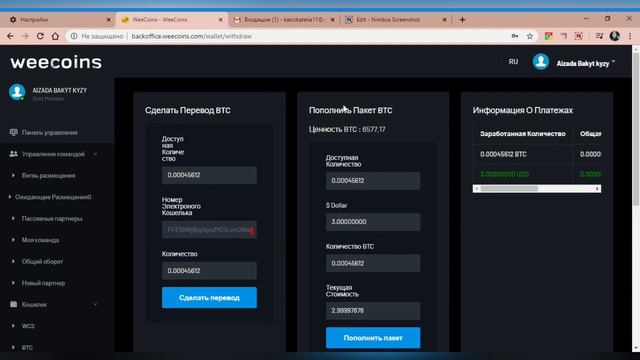Viewport: 640px width, 360px height.
Task: Click the table scrollbar right arrow
Action: (597, 189)
